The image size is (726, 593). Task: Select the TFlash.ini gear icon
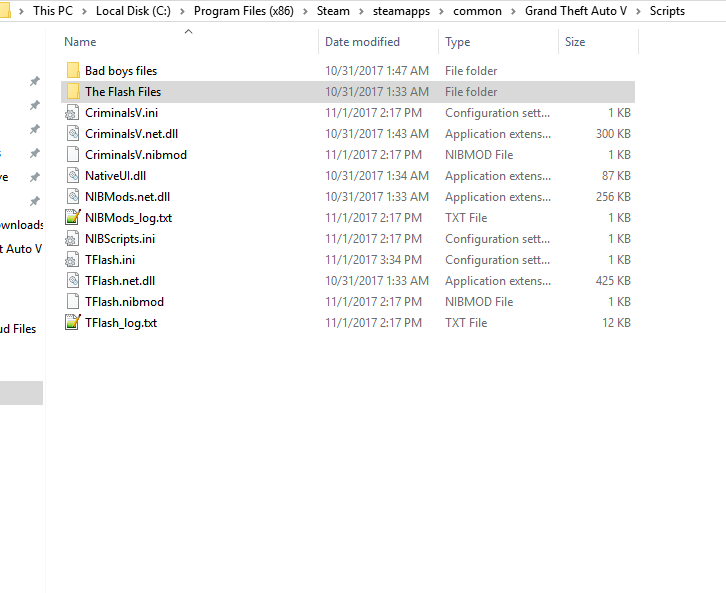pos(72,259)
